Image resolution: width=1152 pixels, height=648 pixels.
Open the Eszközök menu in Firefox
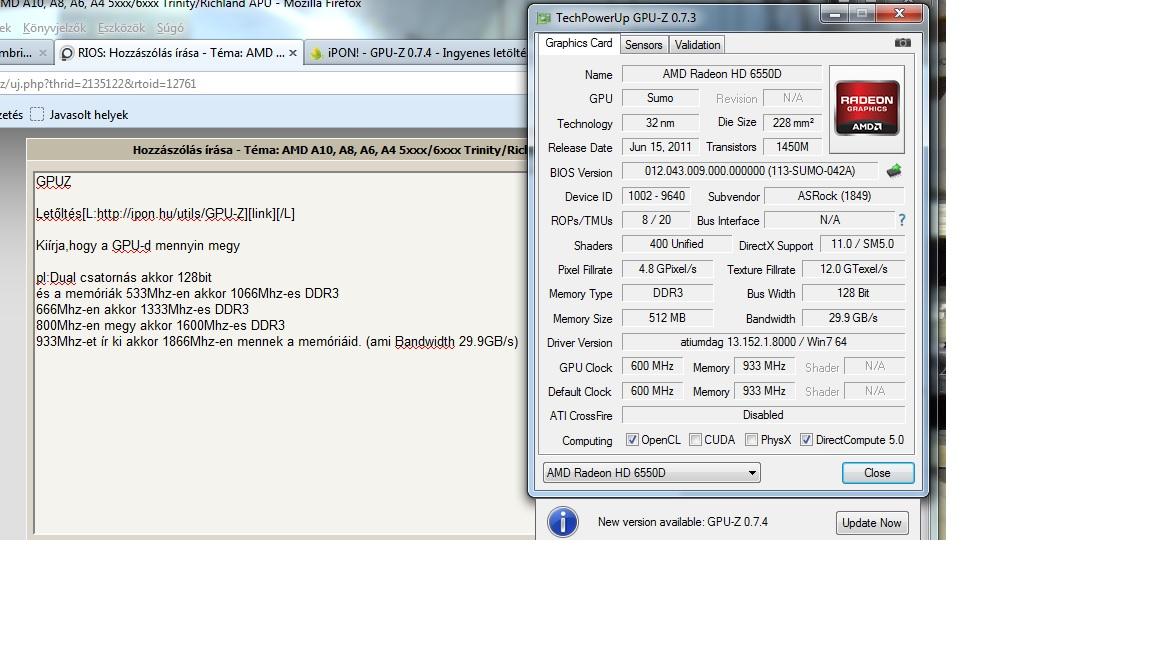click(121, 28)
